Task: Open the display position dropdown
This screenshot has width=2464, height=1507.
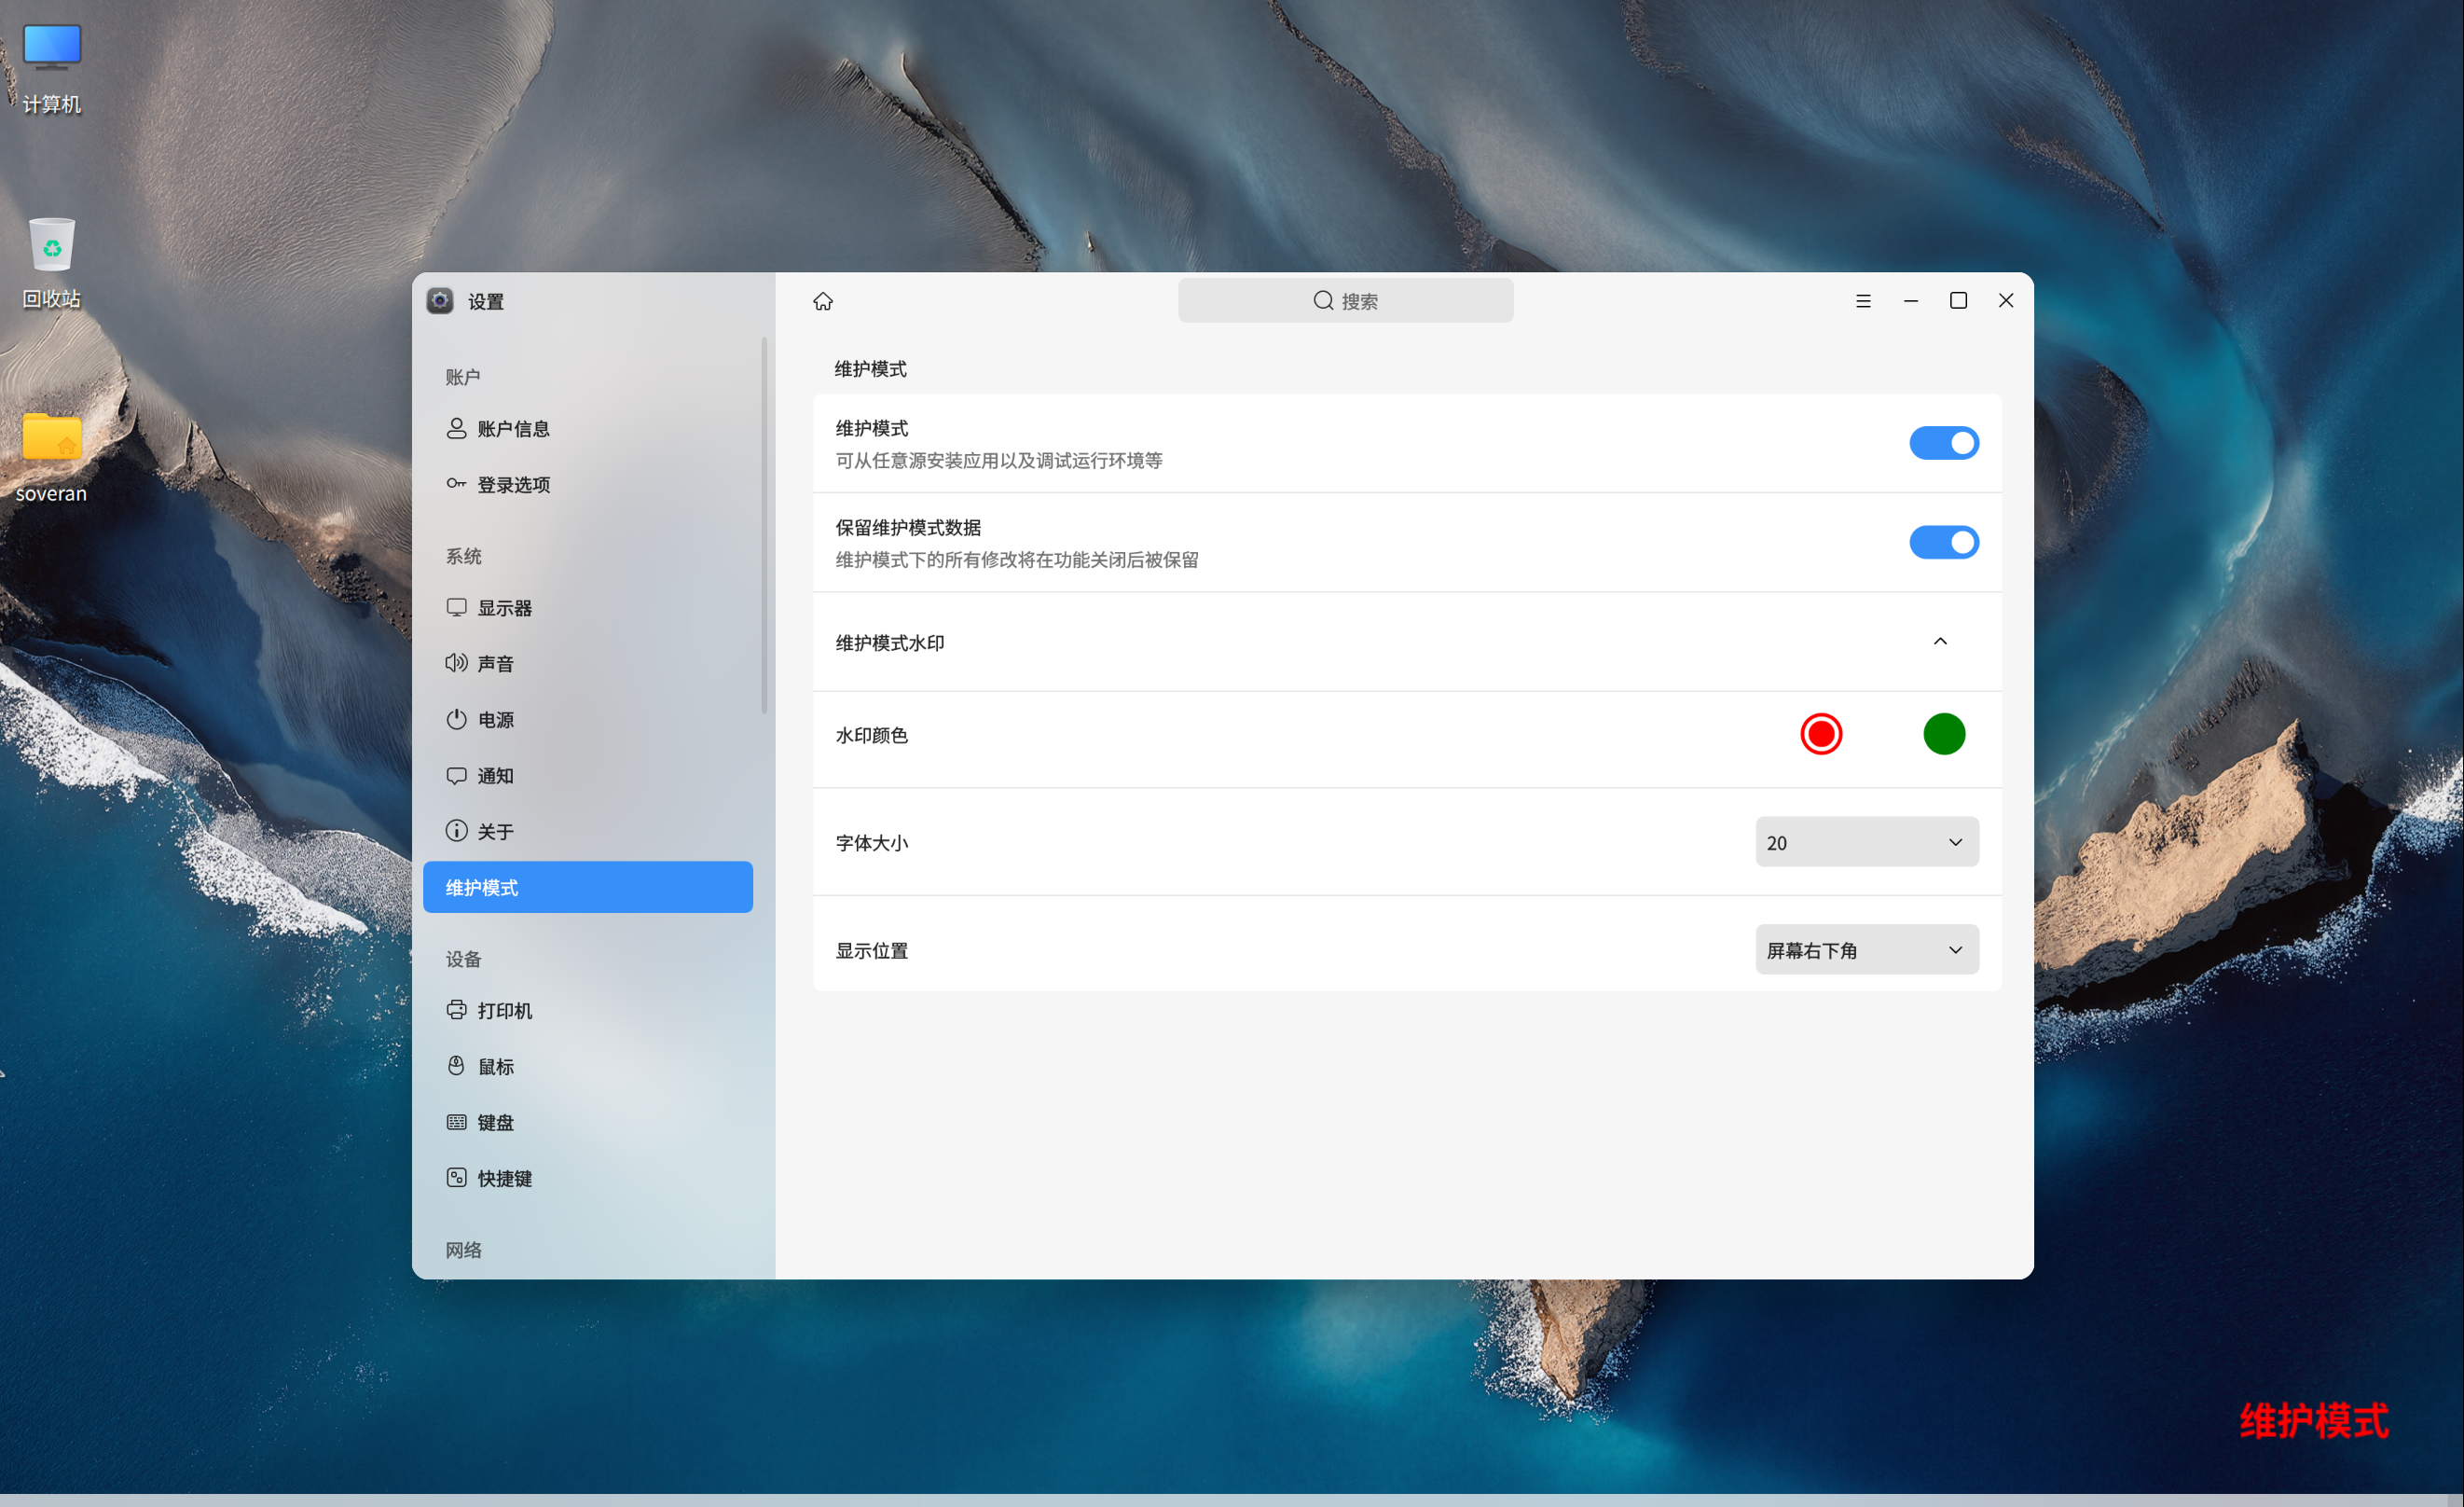Action: click(1866, 950)
